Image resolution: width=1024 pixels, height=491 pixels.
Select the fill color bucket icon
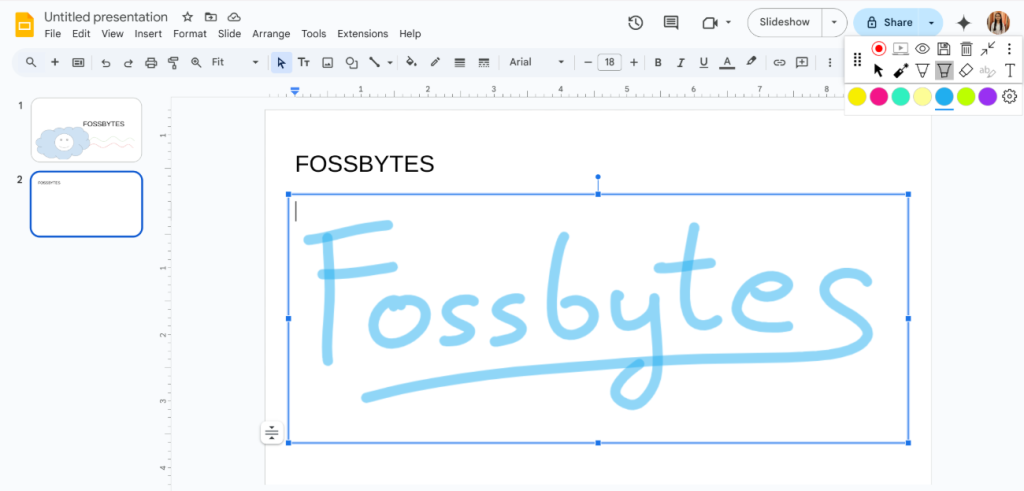tap(410, 62)
